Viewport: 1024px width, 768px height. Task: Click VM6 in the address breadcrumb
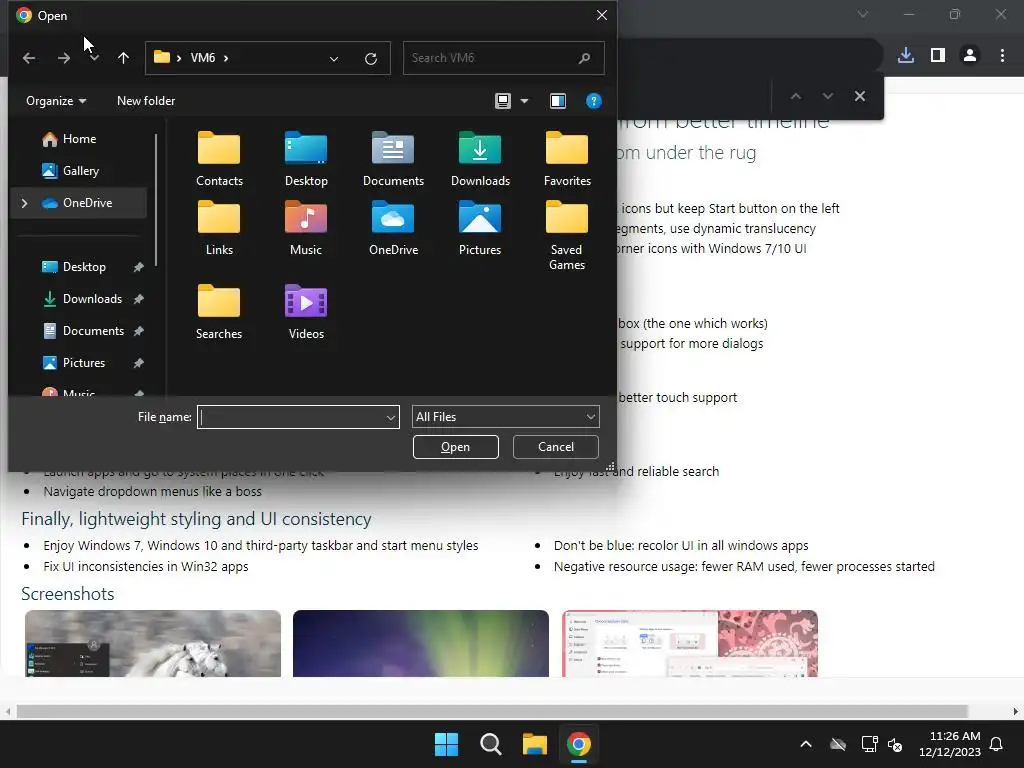tap(202, 58)
